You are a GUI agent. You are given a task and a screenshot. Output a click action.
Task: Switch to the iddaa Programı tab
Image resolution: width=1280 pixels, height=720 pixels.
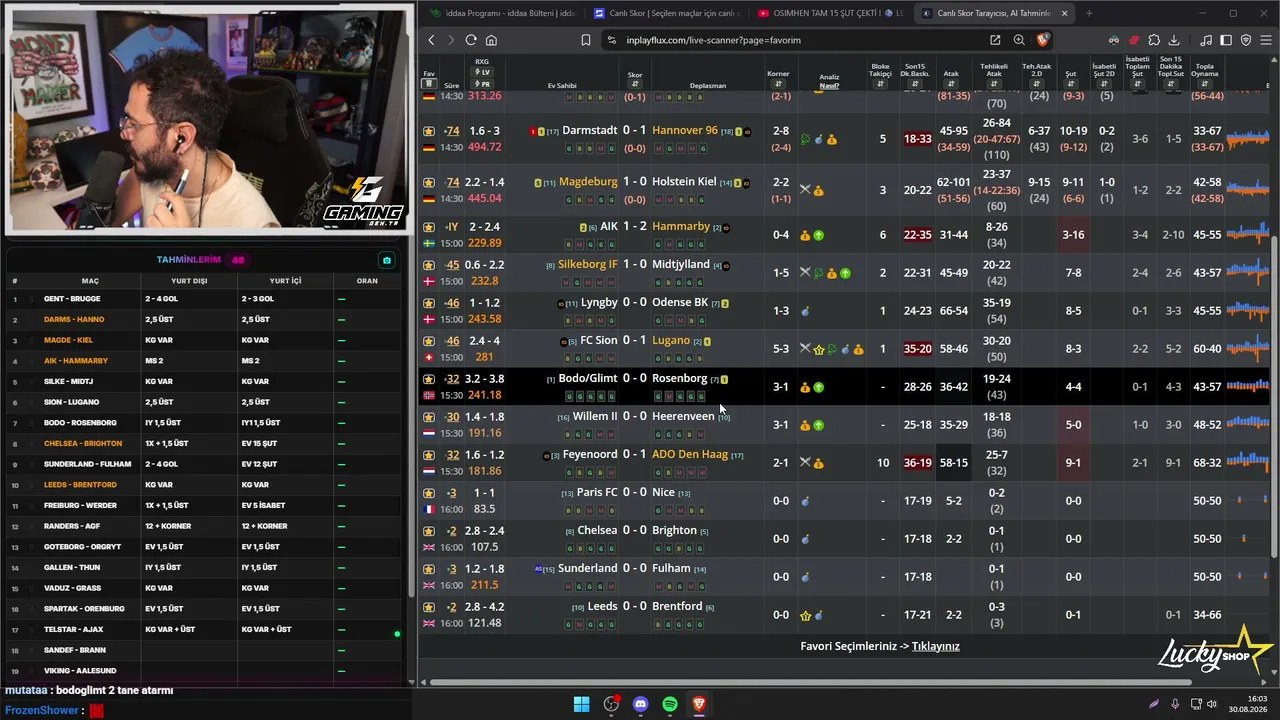(x=502, y=13)
